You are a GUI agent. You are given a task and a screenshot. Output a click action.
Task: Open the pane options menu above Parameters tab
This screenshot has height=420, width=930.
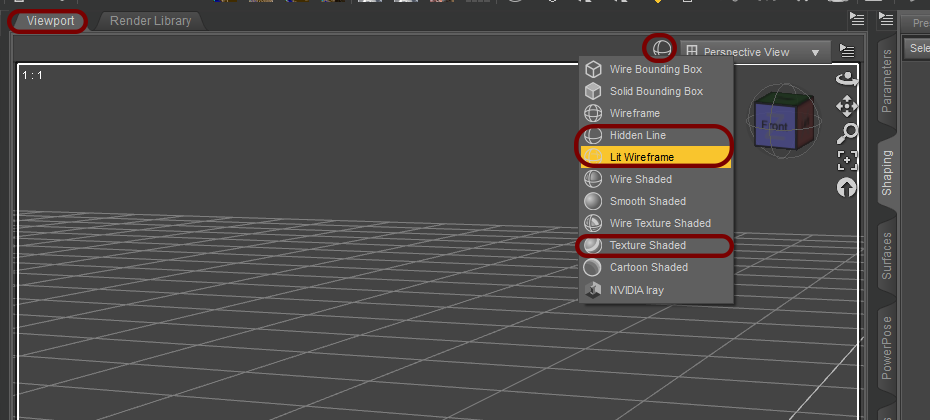pyautogui.click(x=886, y=20)
